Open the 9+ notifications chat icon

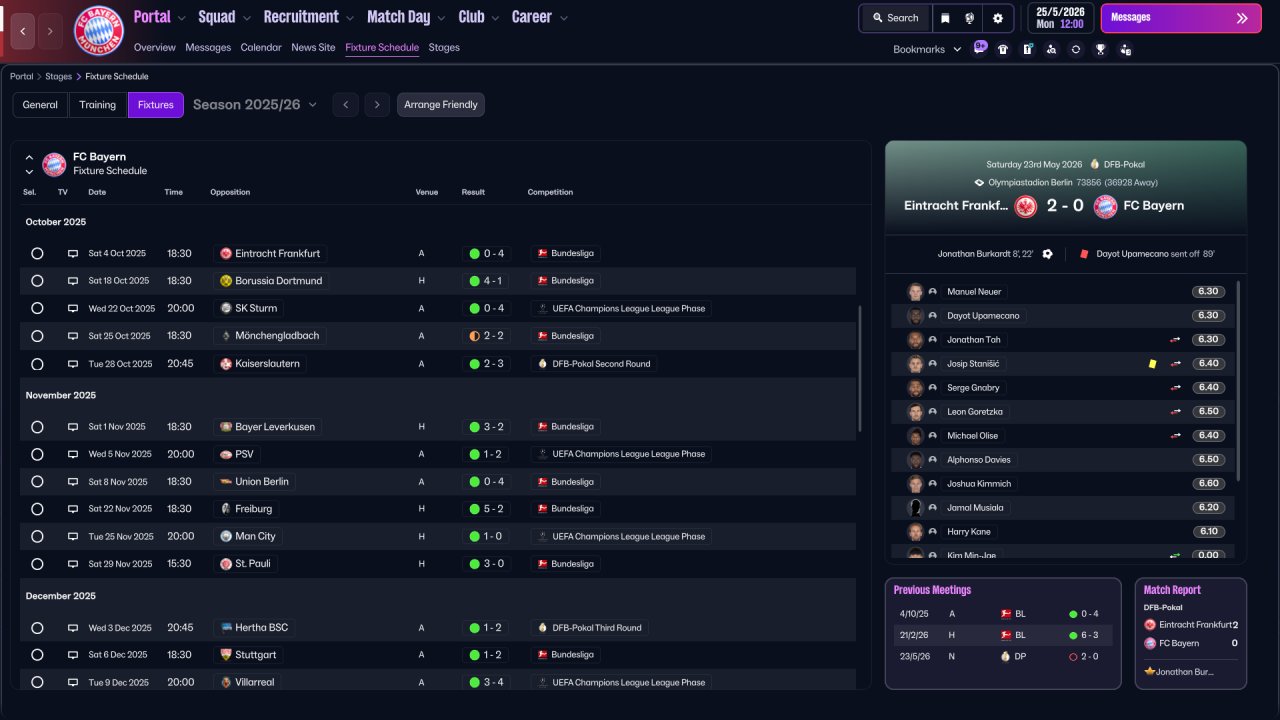tap(980, 48)
